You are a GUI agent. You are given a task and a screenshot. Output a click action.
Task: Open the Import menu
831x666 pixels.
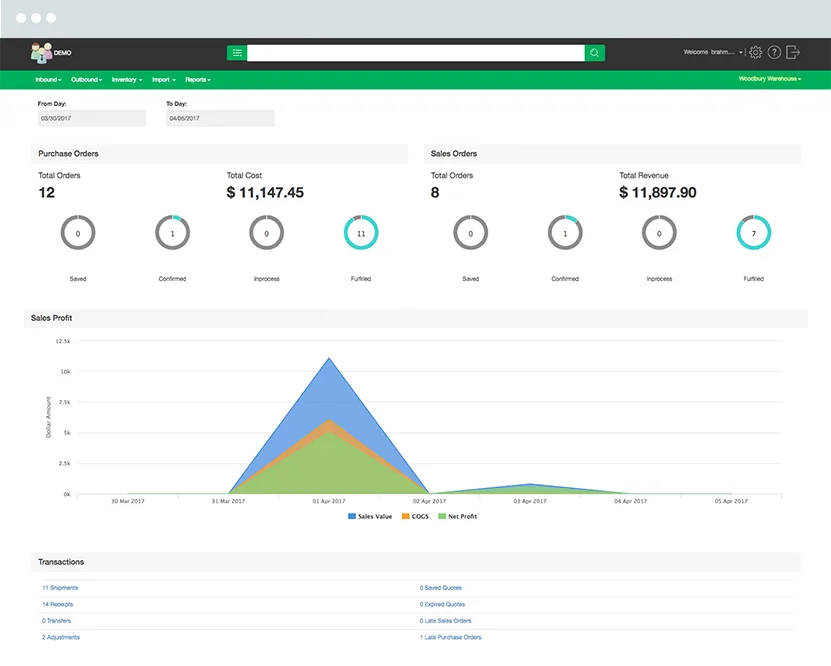pyautogui.click(x=164, y=79)
